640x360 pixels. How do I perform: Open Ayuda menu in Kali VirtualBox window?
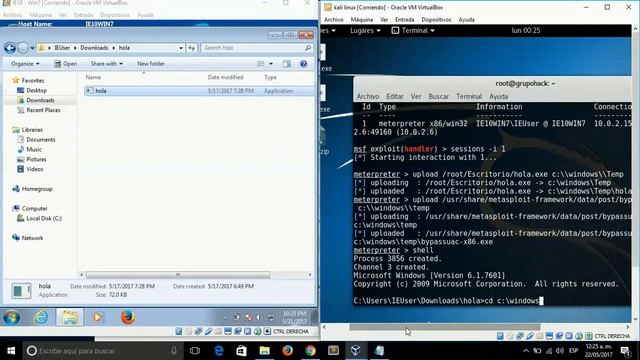(x=466, y=20)
